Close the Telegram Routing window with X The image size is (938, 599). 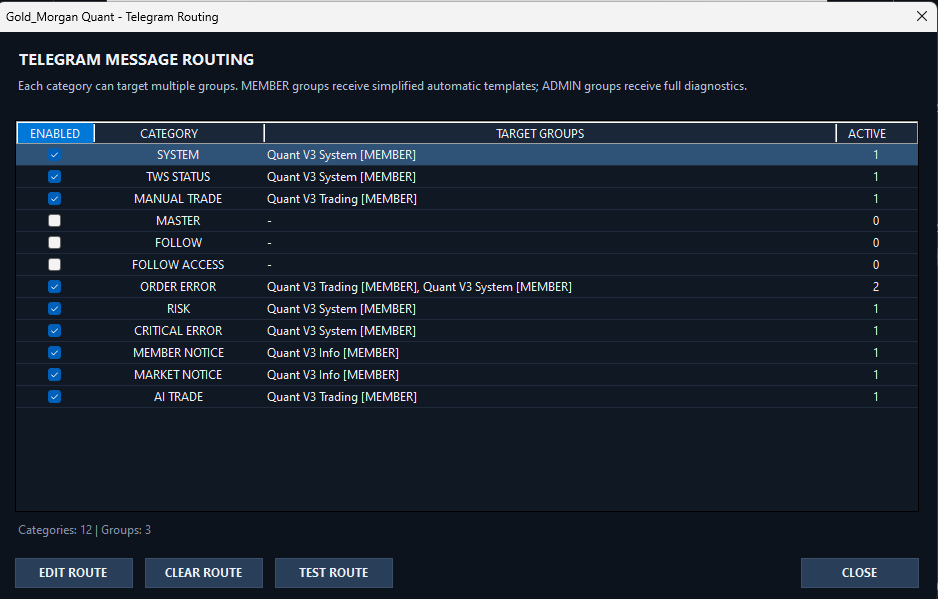(x=922, y=16)
